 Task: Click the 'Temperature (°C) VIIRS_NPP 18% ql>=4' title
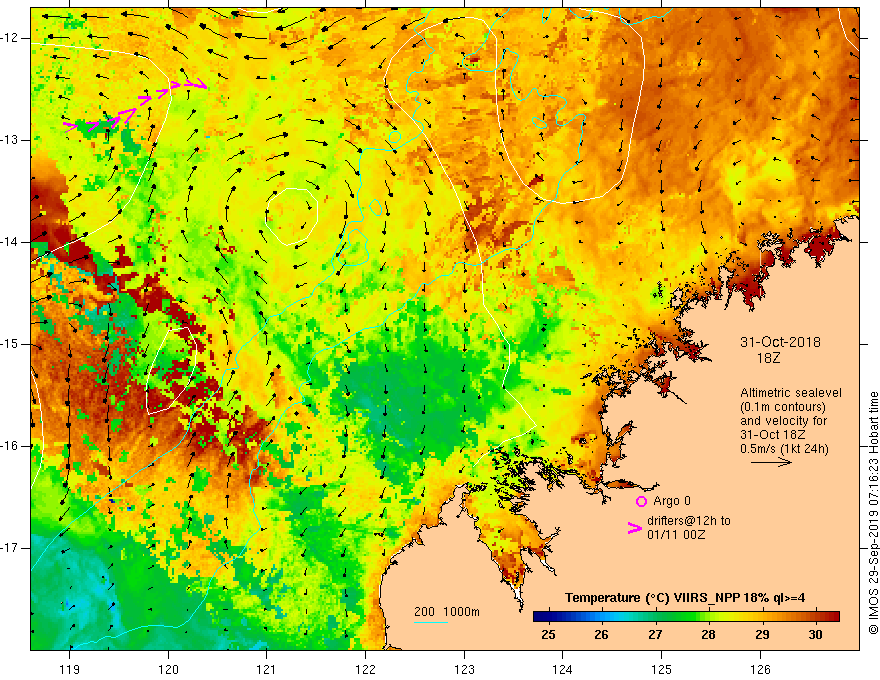685,598
